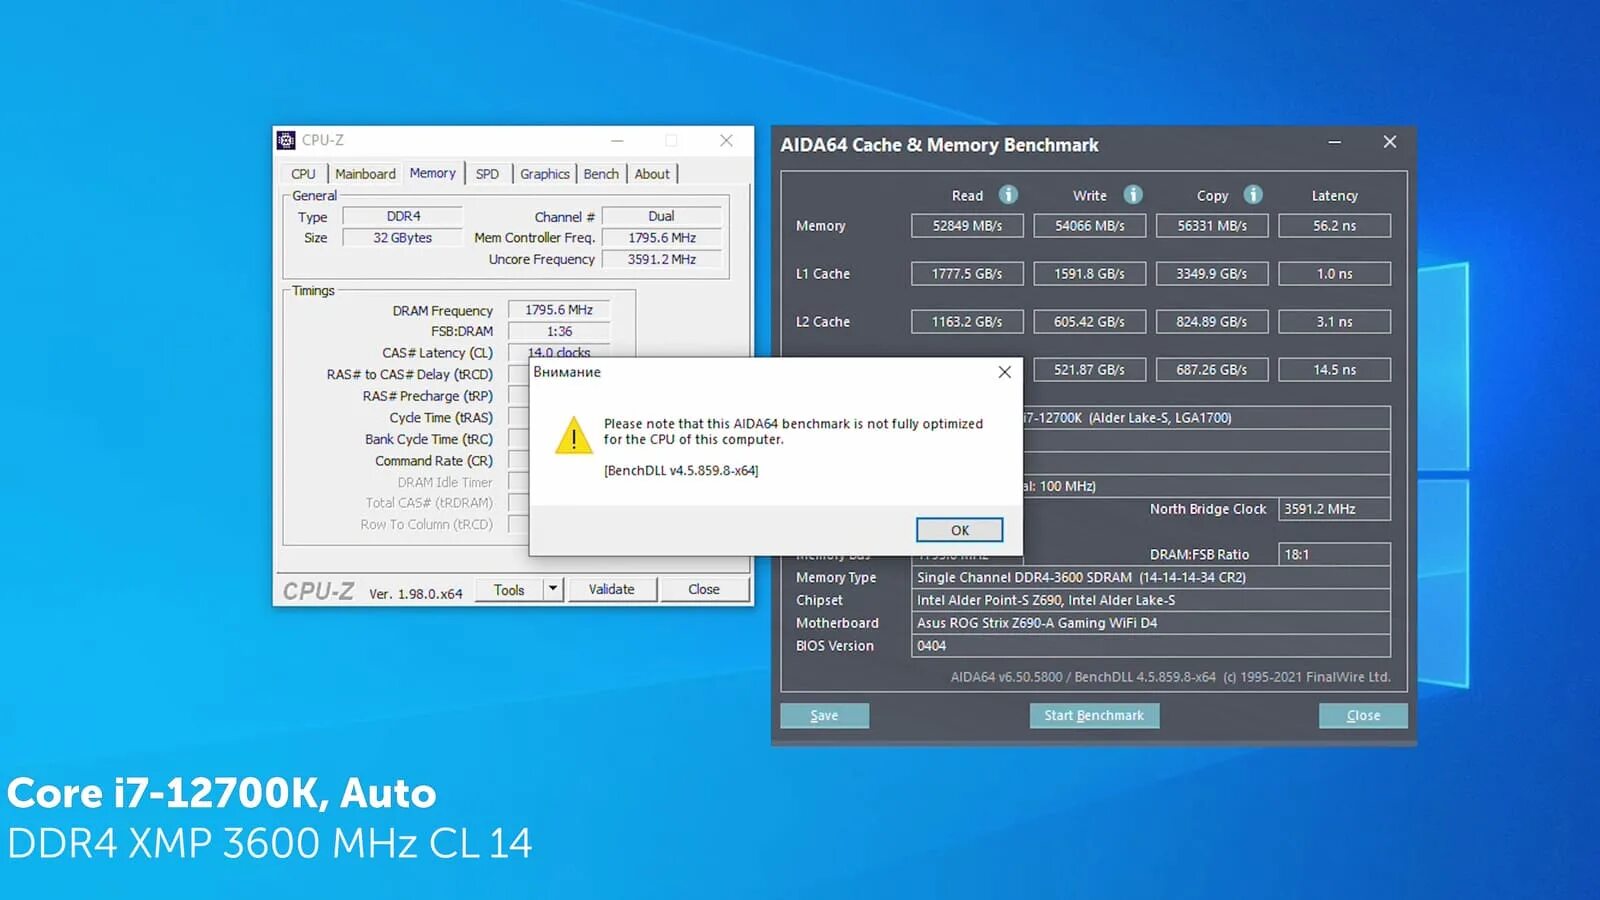The height and width of the screenshot is (900, 1600).
Task: Close the Внимание warning dialog
Action: 1005,372
